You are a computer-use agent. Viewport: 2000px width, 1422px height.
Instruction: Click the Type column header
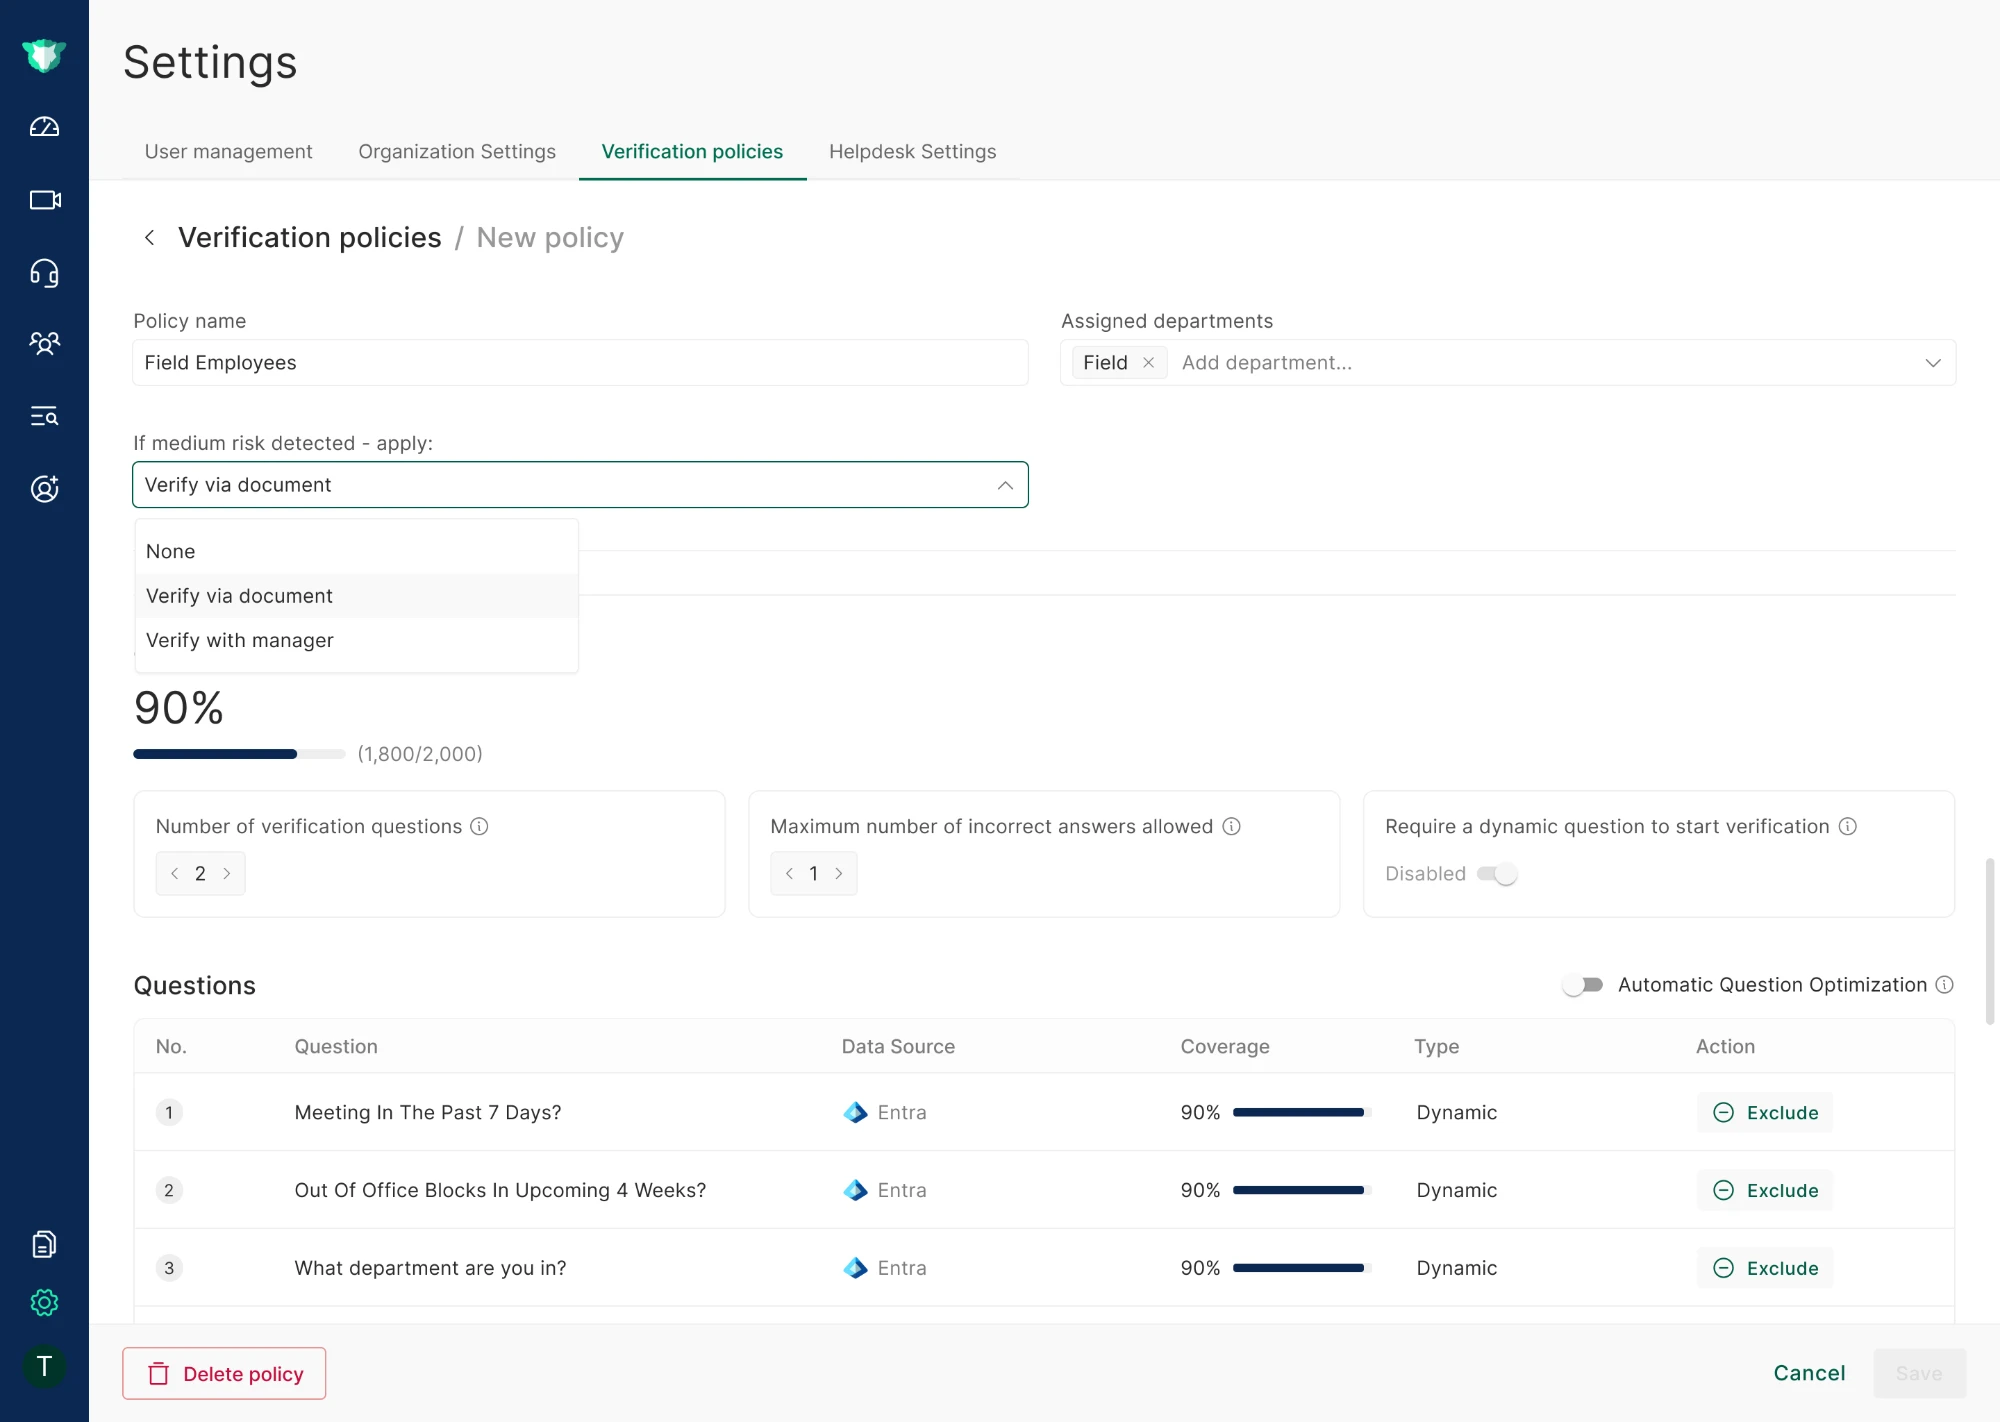coord(1436,1046)
